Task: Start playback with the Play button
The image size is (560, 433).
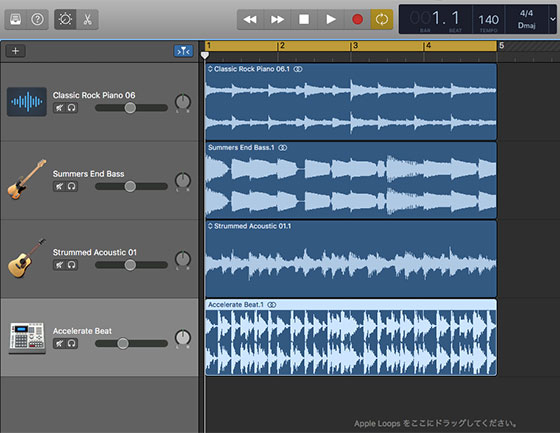Action: (331, 19)
